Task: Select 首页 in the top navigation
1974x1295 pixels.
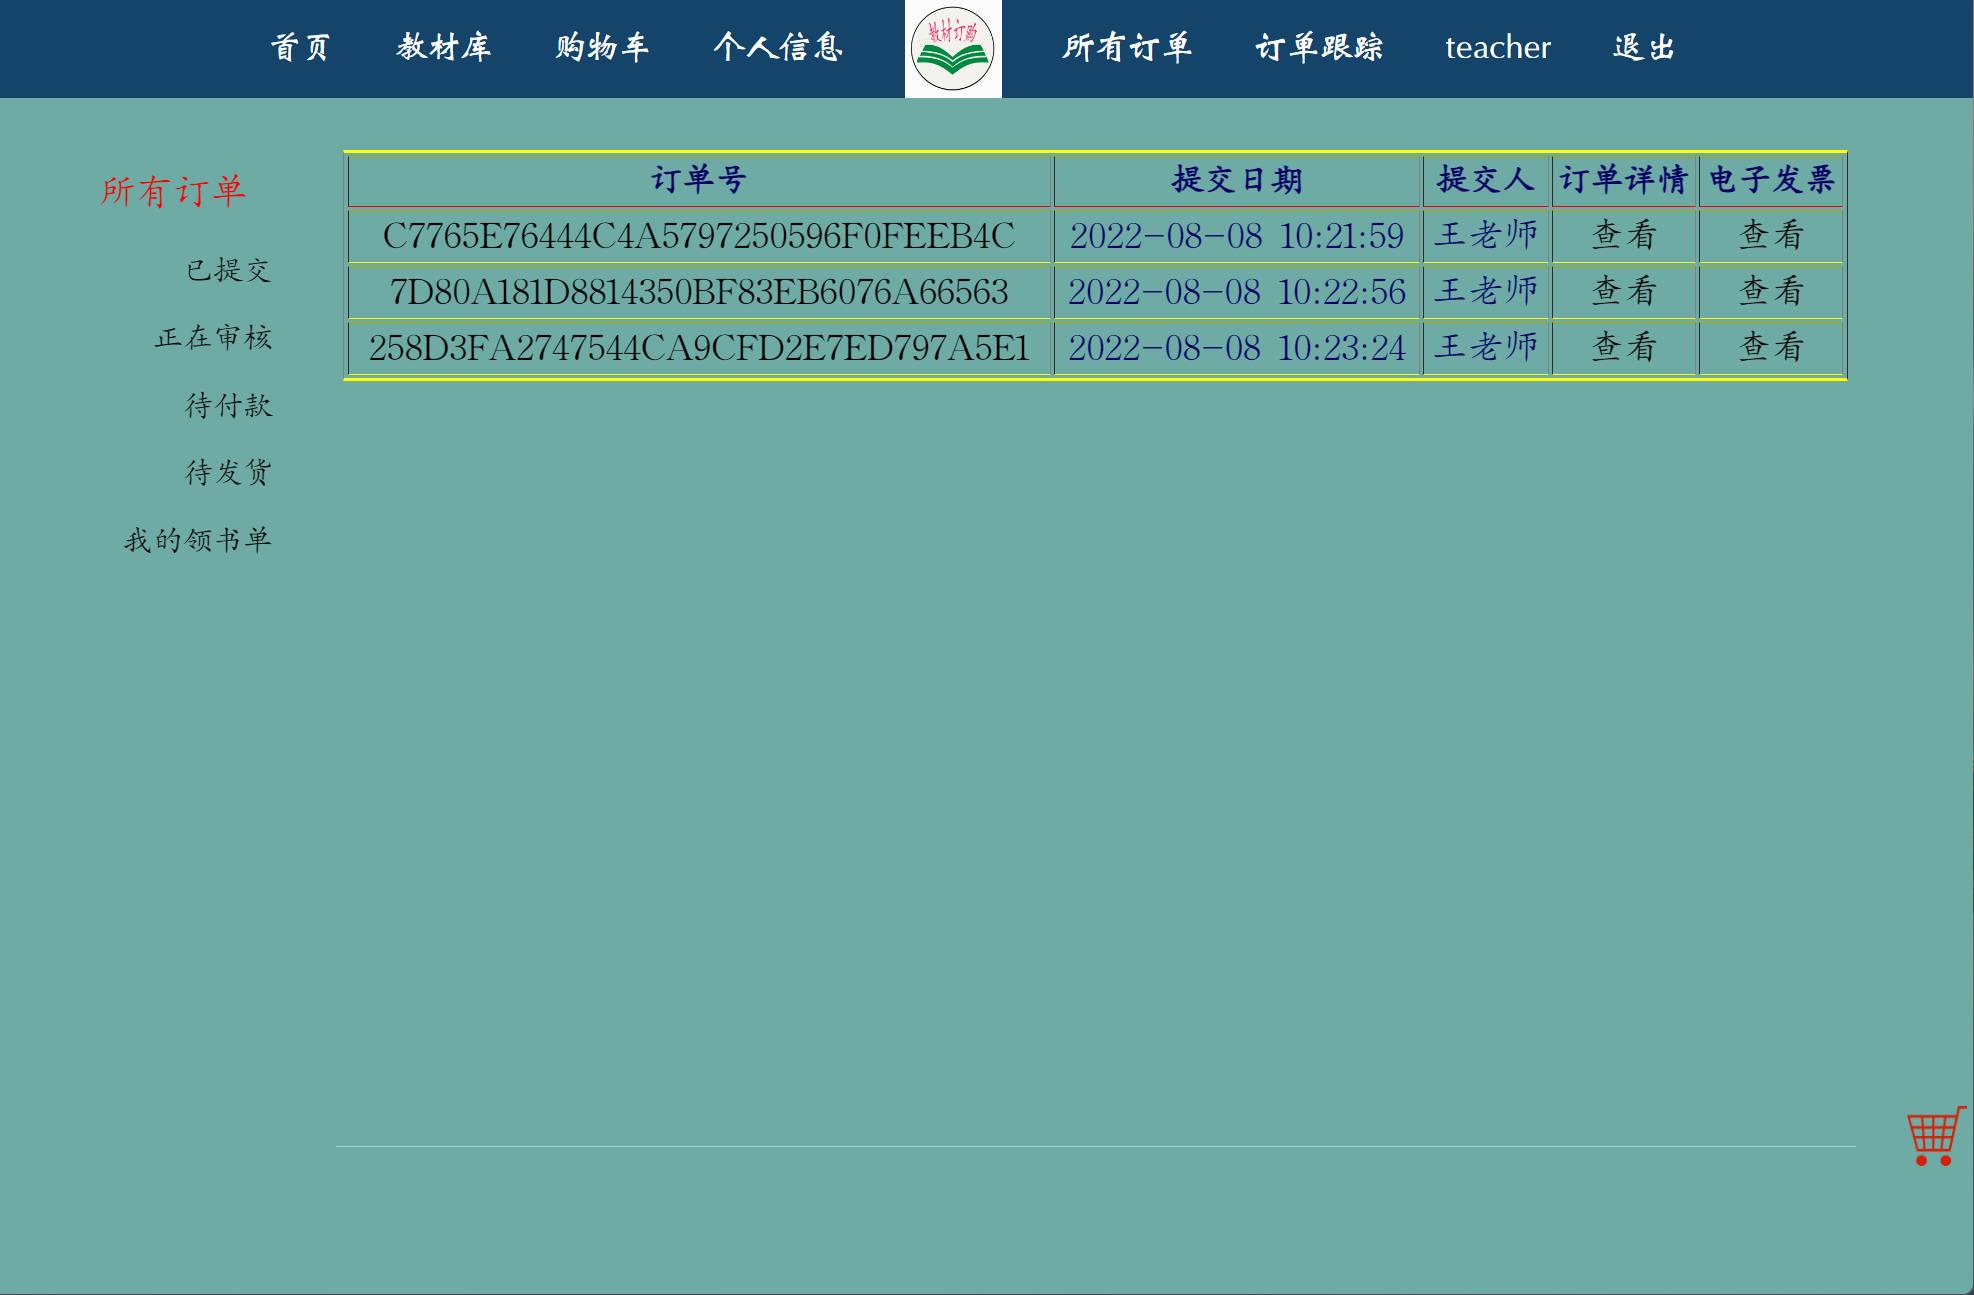Action: pyautogui.click(x=301, y=48)
